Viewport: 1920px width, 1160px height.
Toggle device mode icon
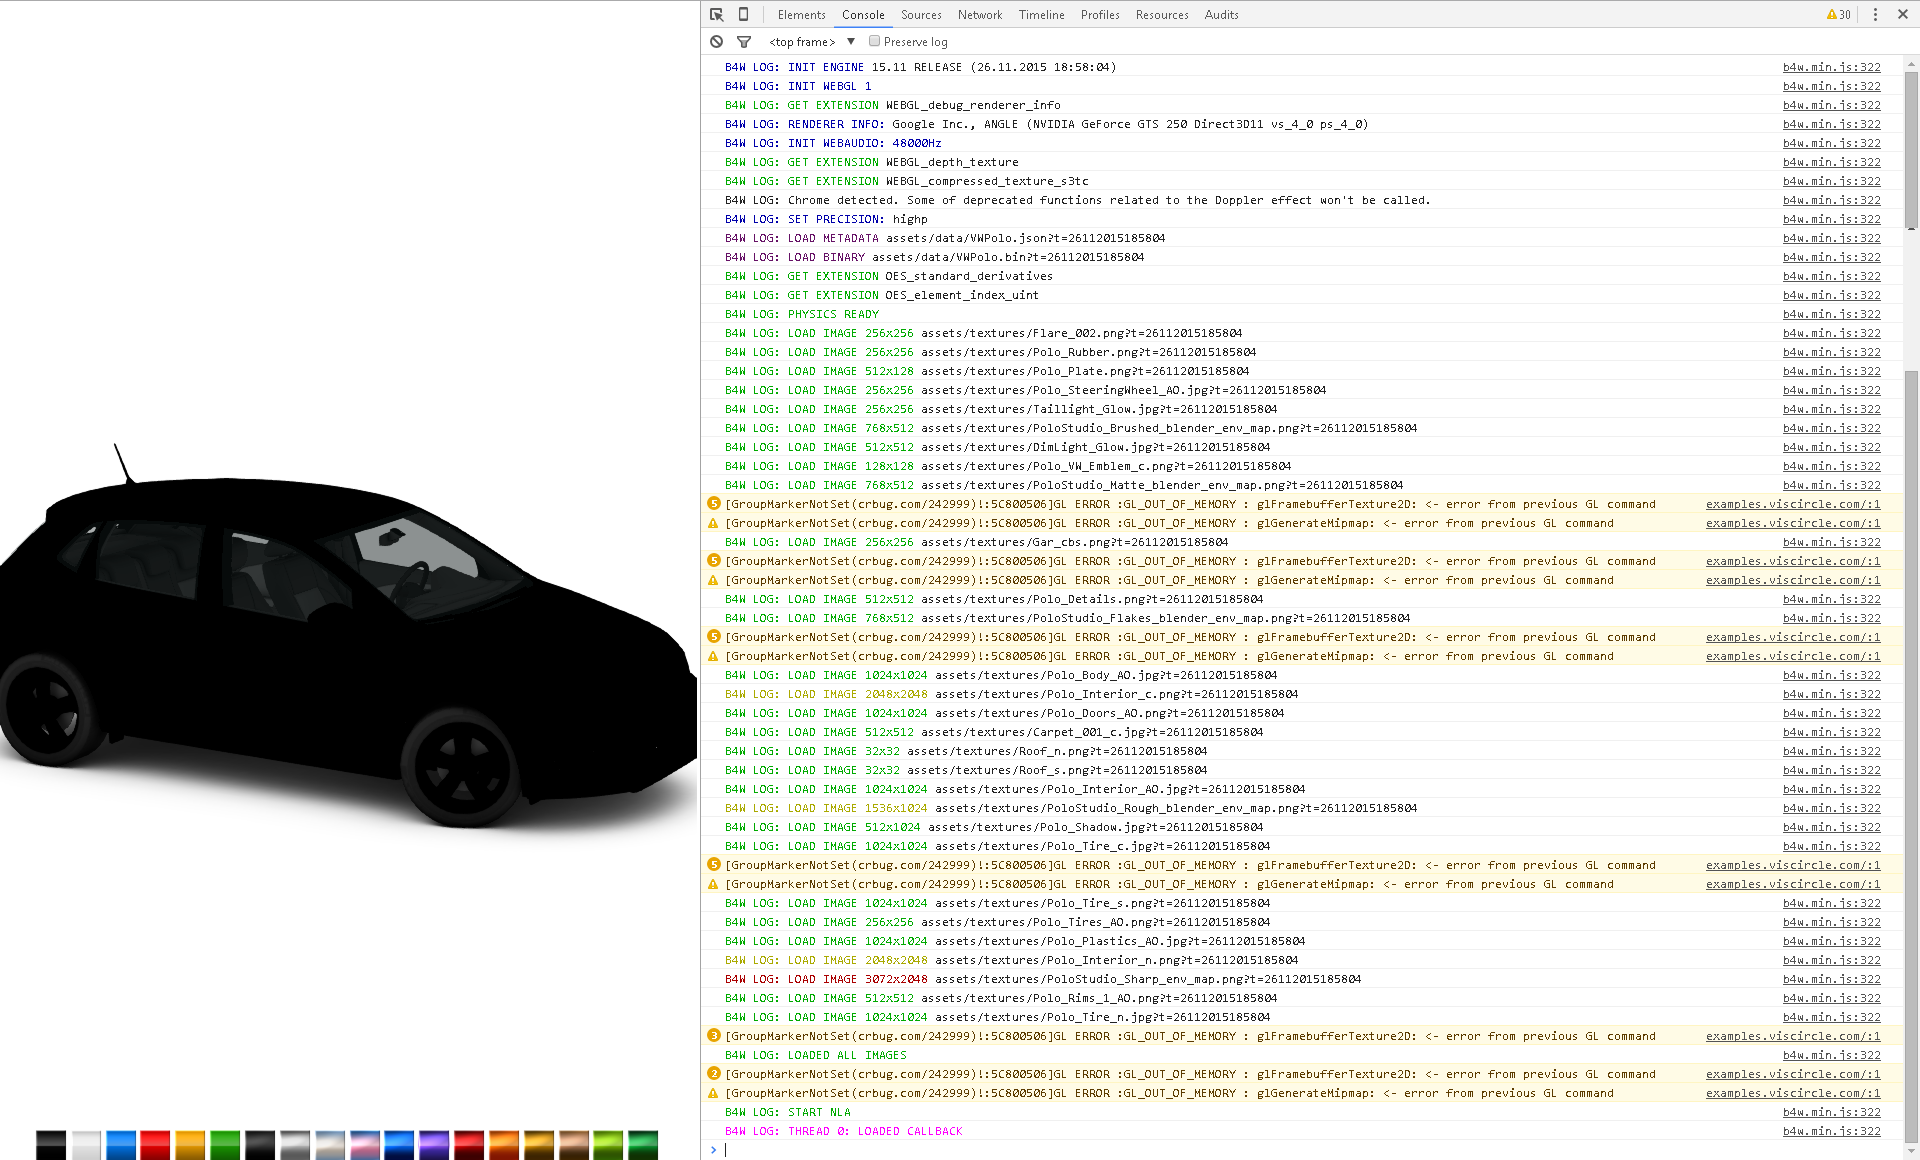pyautogui.click(x=743, y=14)
